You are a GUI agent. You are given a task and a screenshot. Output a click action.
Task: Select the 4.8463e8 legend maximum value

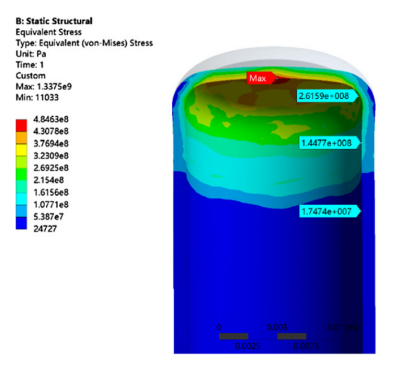point(51,119)
